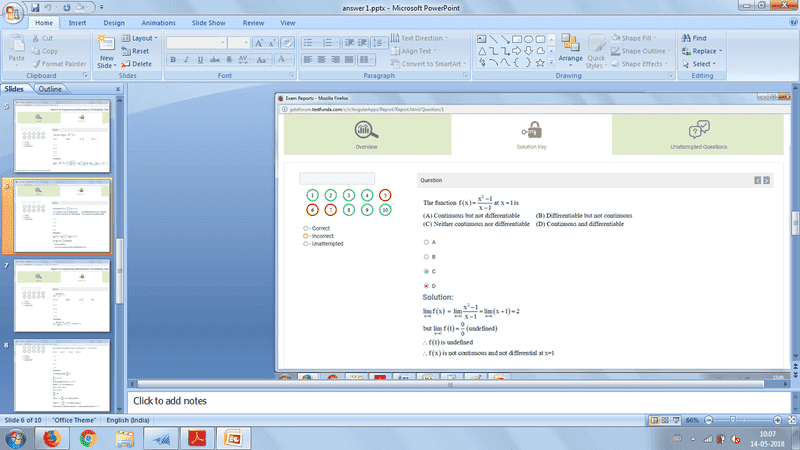Switch to the Outline pane tab
The width and height of the screenshot is (800, 450).
[49, 89]
